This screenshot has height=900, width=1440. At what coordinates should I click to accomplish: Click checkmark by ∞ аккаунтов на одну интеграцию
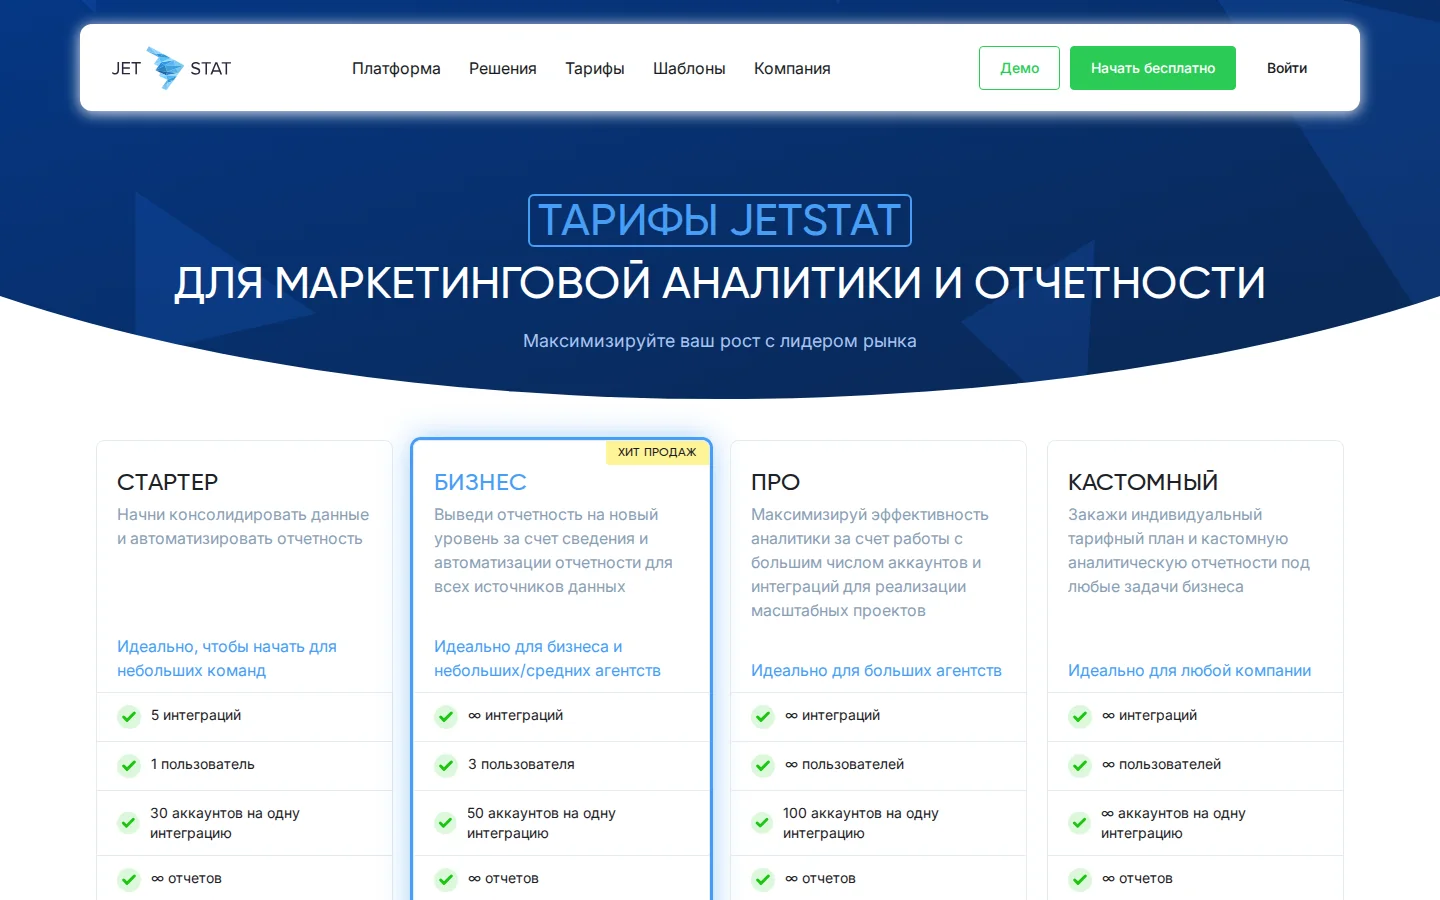[x=1079, y=823]
